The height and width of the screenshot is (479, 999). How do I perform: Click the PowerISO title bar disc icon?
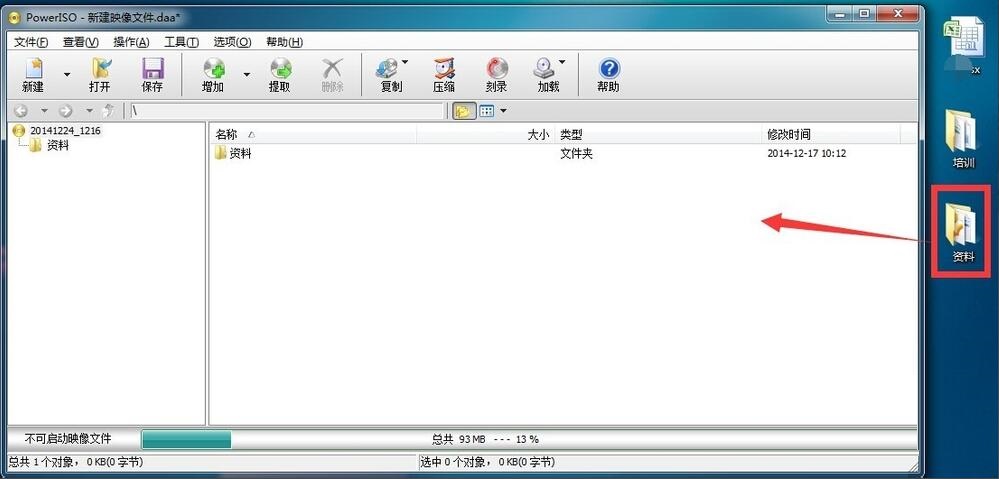pyautogui.click(x=15, y=17)
